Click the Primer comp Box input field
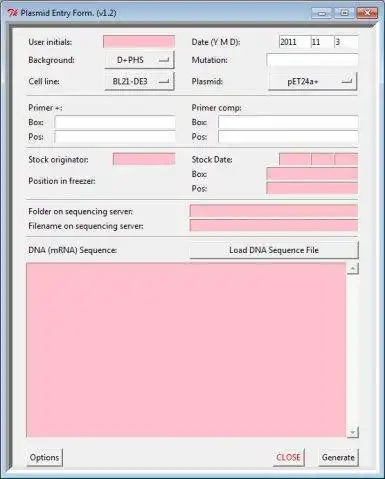385x479 pixels. [x=288, y=122]
